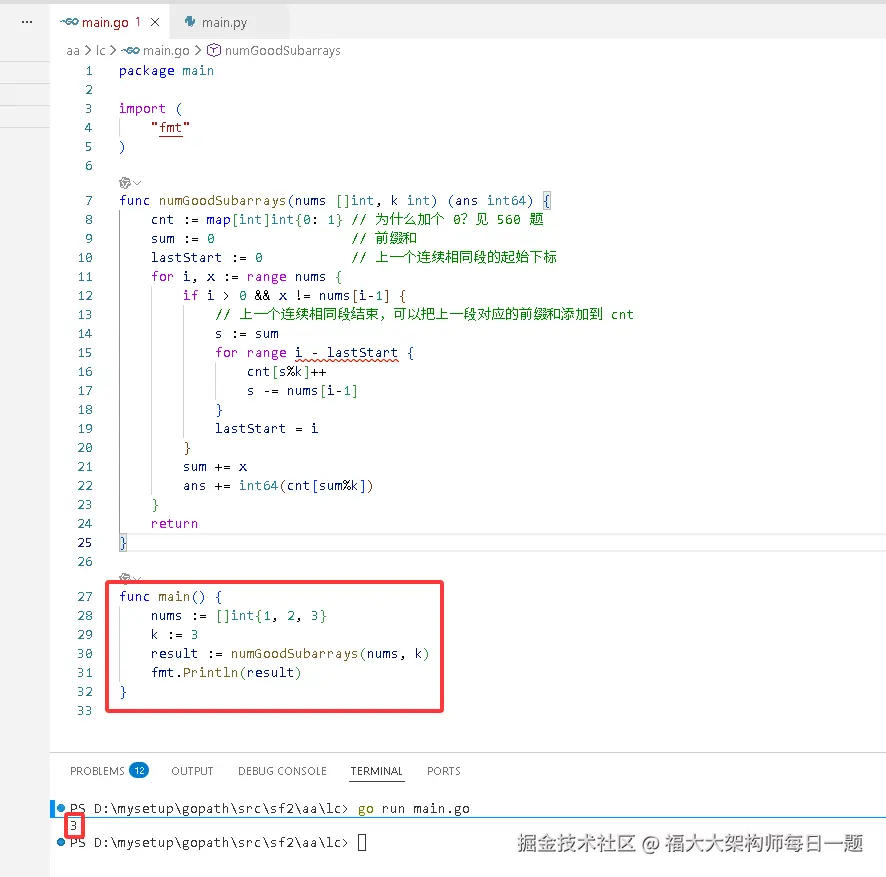886x877 pixels.
Task: Click the run codelens icon above numGoodSubarrays
Action: pos(123,182)
